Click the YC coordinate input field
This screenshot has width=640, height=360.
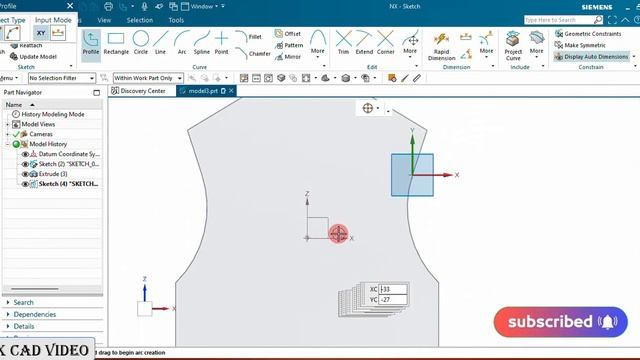pos(393,300)
